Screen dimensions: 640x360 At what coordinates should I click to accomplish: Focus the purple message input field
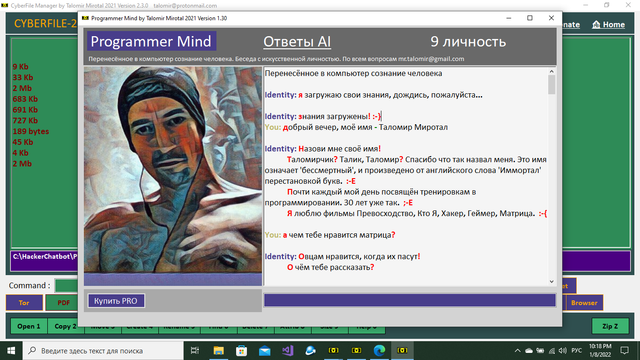(x=409, y=300)
